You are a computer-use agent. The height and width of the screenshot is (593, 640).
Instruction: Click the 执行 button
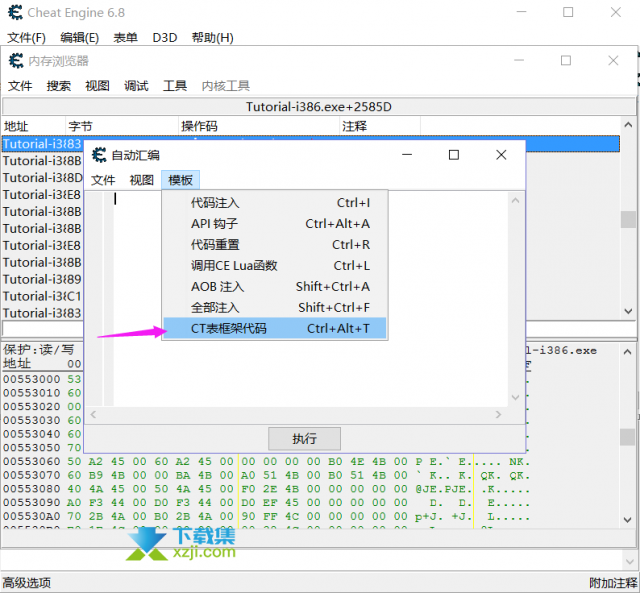[304, 439]
